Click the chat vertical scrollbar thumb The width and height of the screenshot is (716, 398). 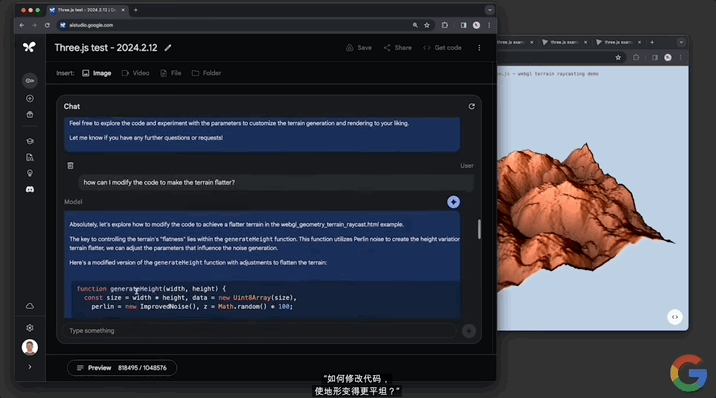(479, 229)
